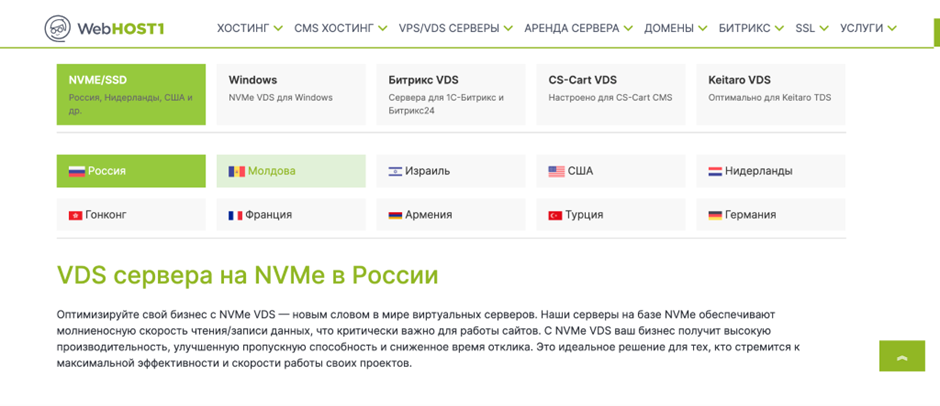Click the WebHOST1 brand name text

[x=120, y=28]
